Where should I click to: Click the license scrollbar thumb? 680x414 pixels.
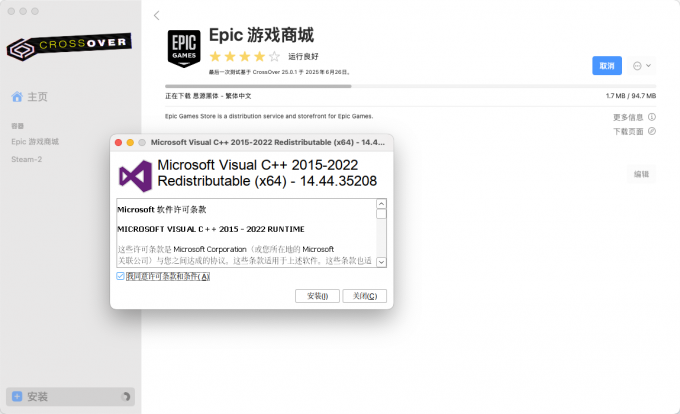381,214
